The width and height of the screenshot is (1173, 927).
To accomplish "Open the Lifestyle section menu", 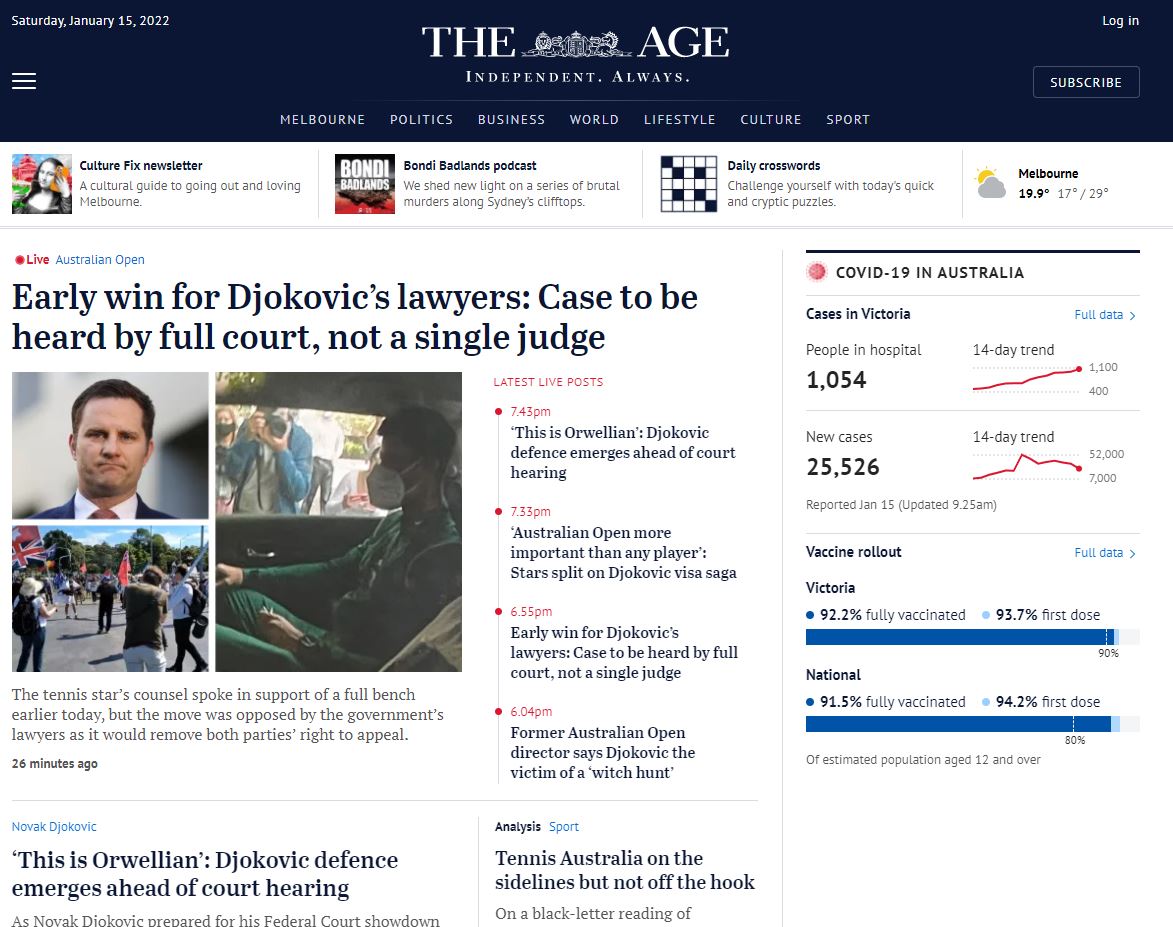I will (679, 119).
